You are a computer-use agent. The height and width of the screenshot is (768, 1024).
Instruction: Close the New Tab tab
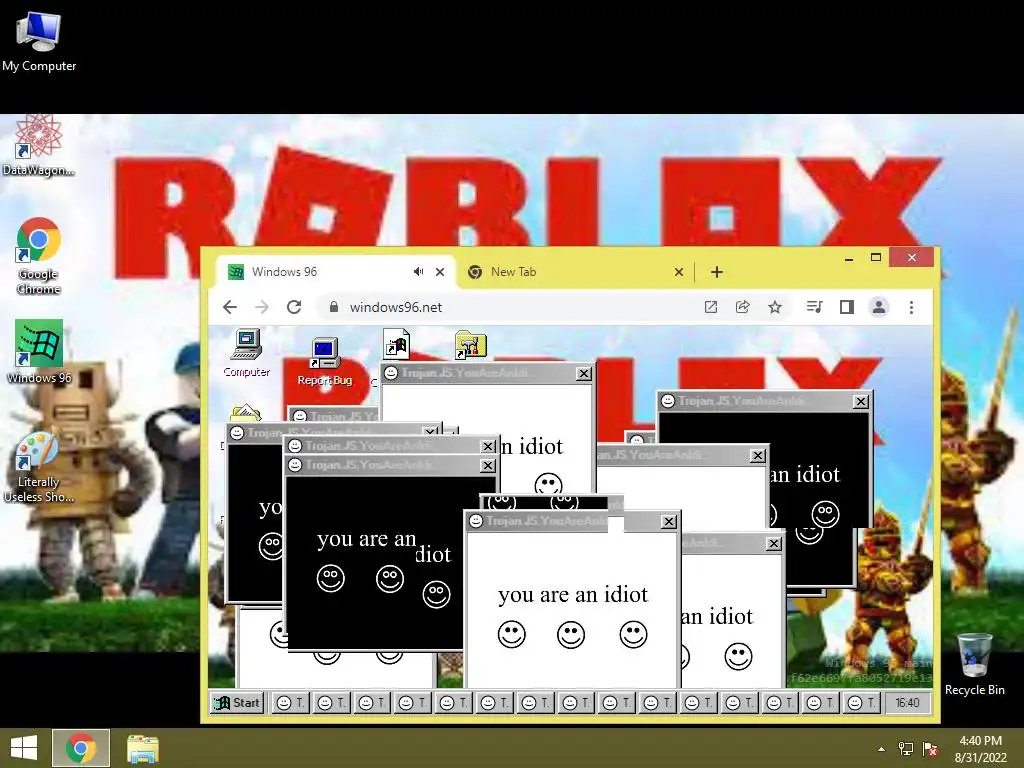tap(679, 272)
